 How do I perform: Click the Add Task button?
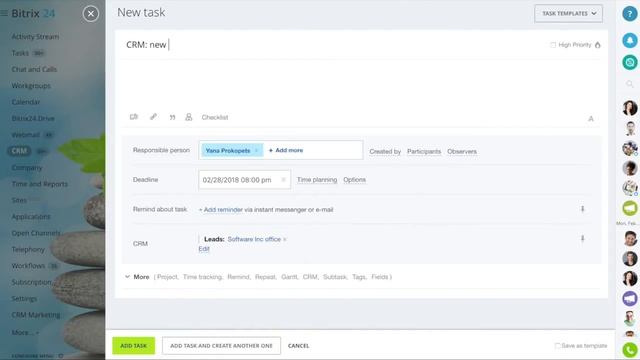click(133, 346)
